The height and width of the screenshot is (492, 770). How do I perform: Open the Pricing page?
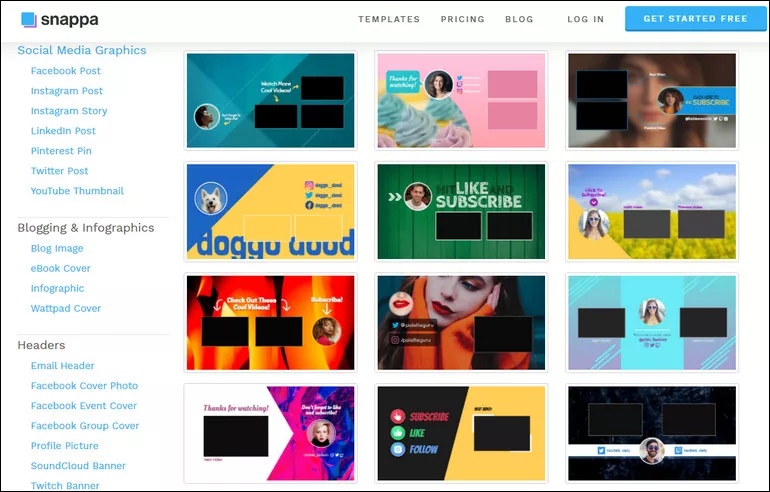[x=463, y=19]
